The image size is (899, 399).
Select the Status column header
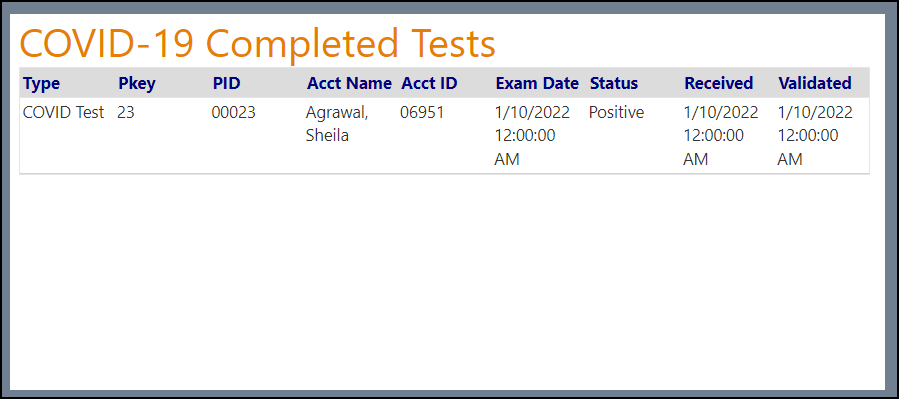[x=613, y=84]
